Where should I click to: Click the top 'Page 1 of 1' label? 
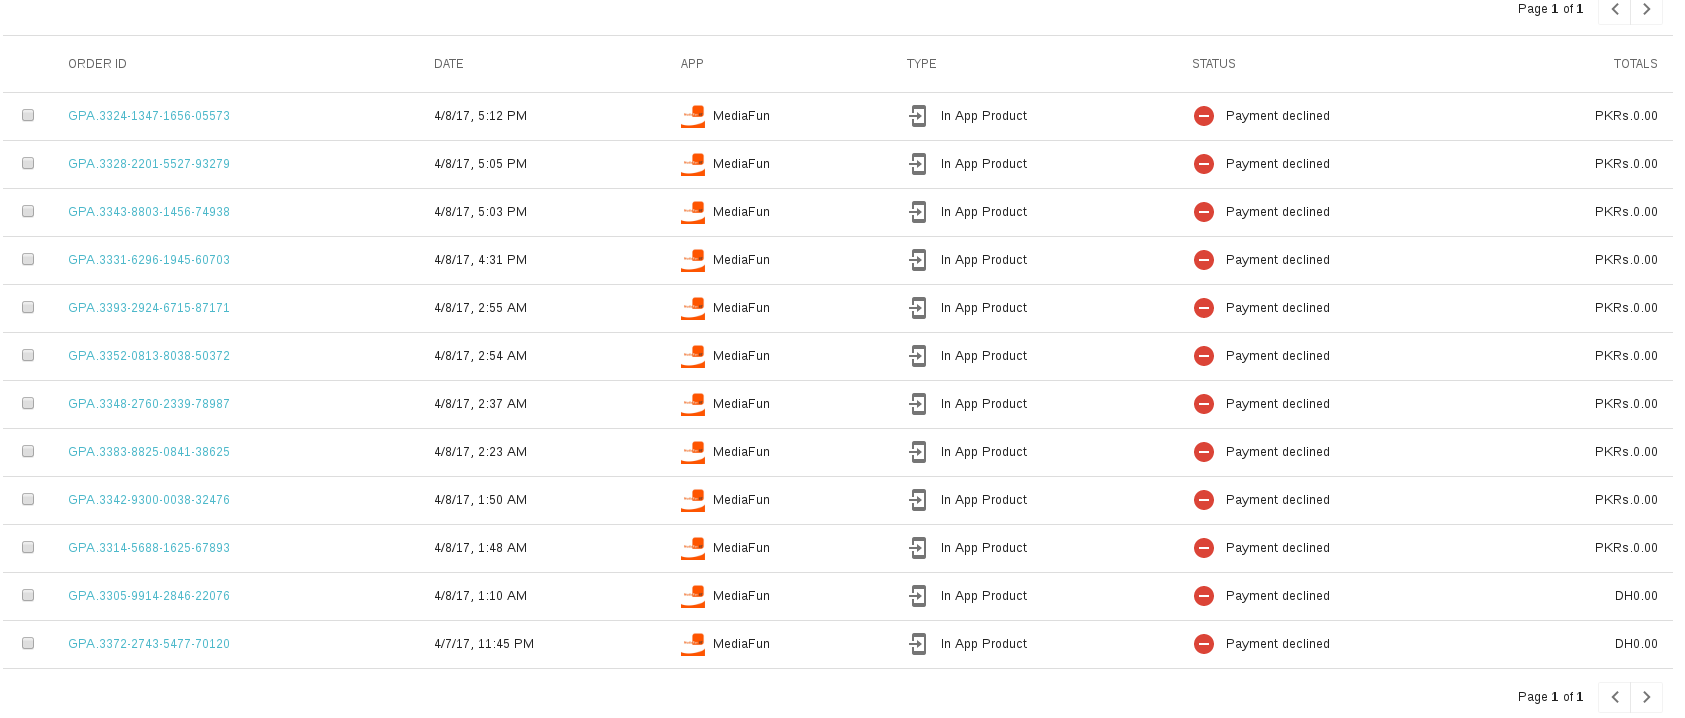point(1550,9)
